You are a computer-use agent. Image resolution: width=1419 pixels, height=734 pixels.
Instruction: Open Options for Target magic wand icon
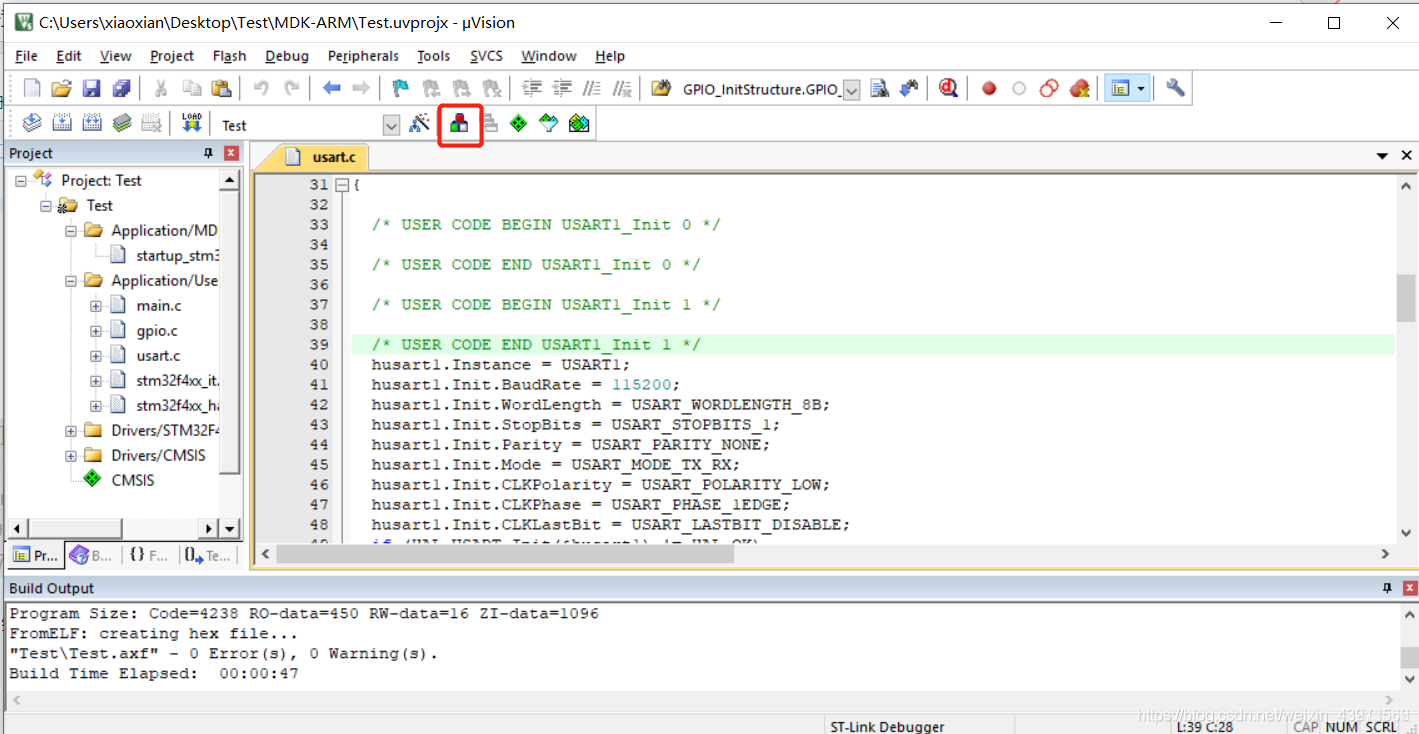coord(420,124)
